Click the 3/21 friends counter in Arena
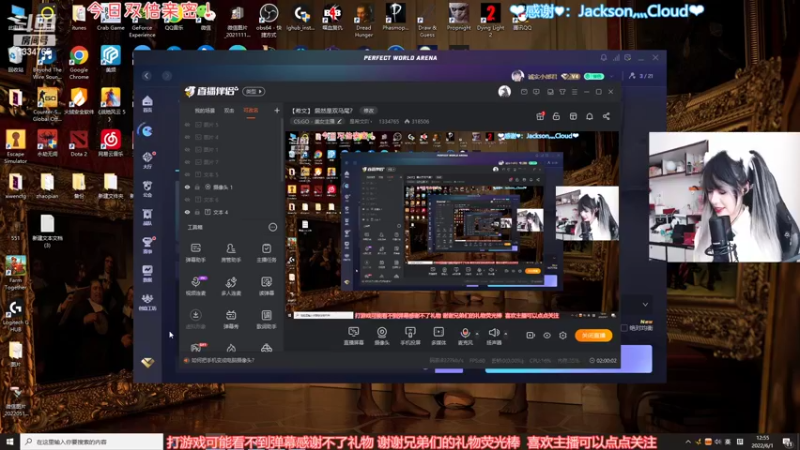 tap(641, 76)
